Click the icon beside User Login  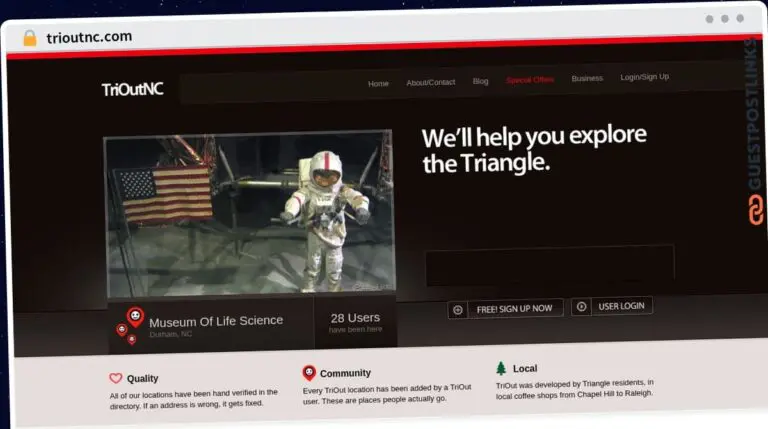[581, 306]
